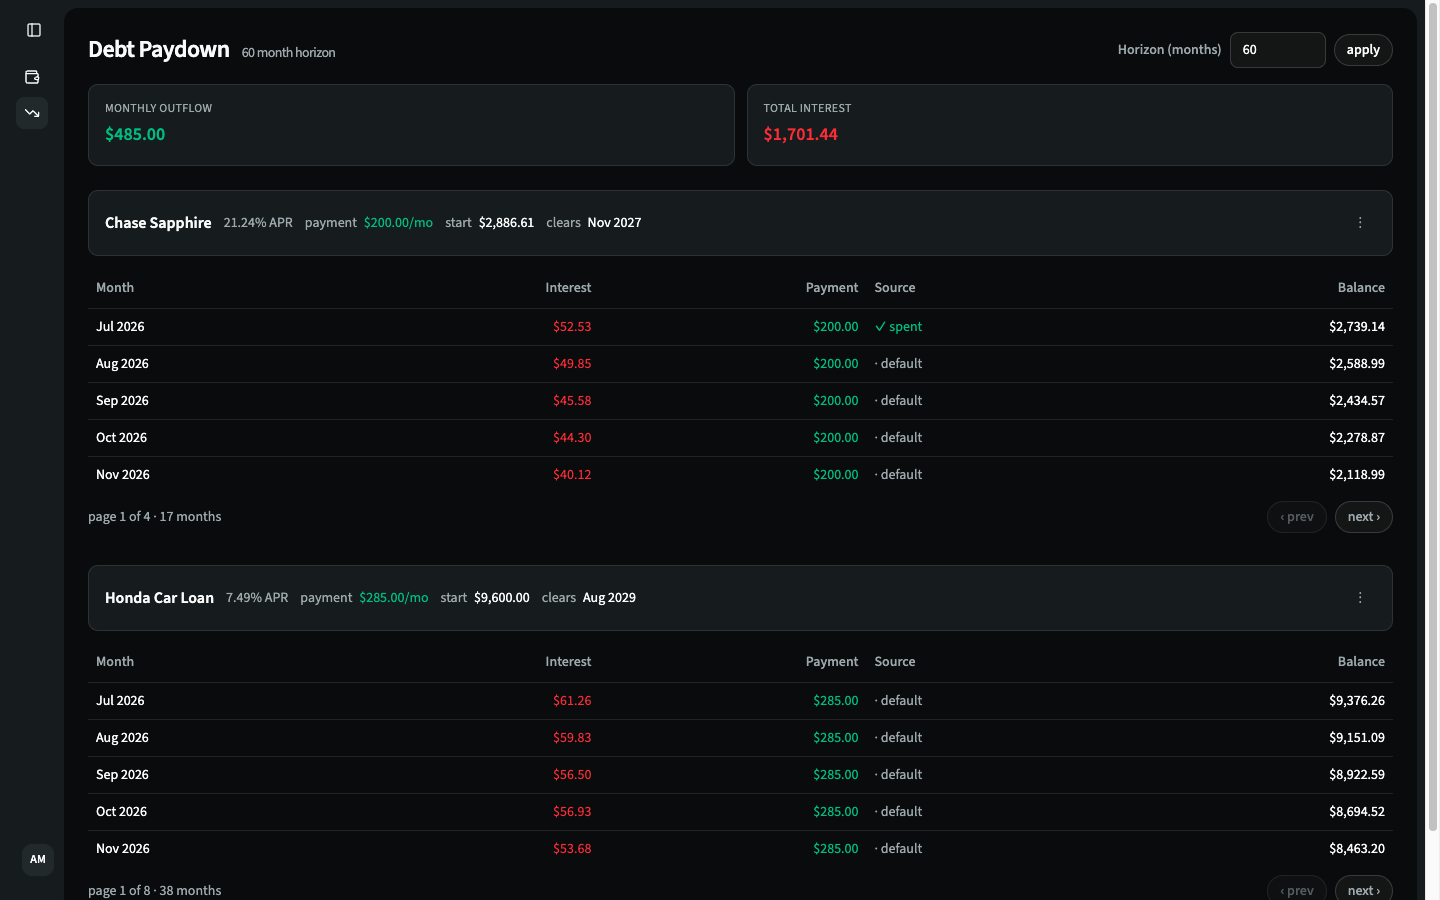Click the $2,278.87 balance cell
Image resolution: width=1440 pixels, height=900 pixels.
coord(1357,438)
